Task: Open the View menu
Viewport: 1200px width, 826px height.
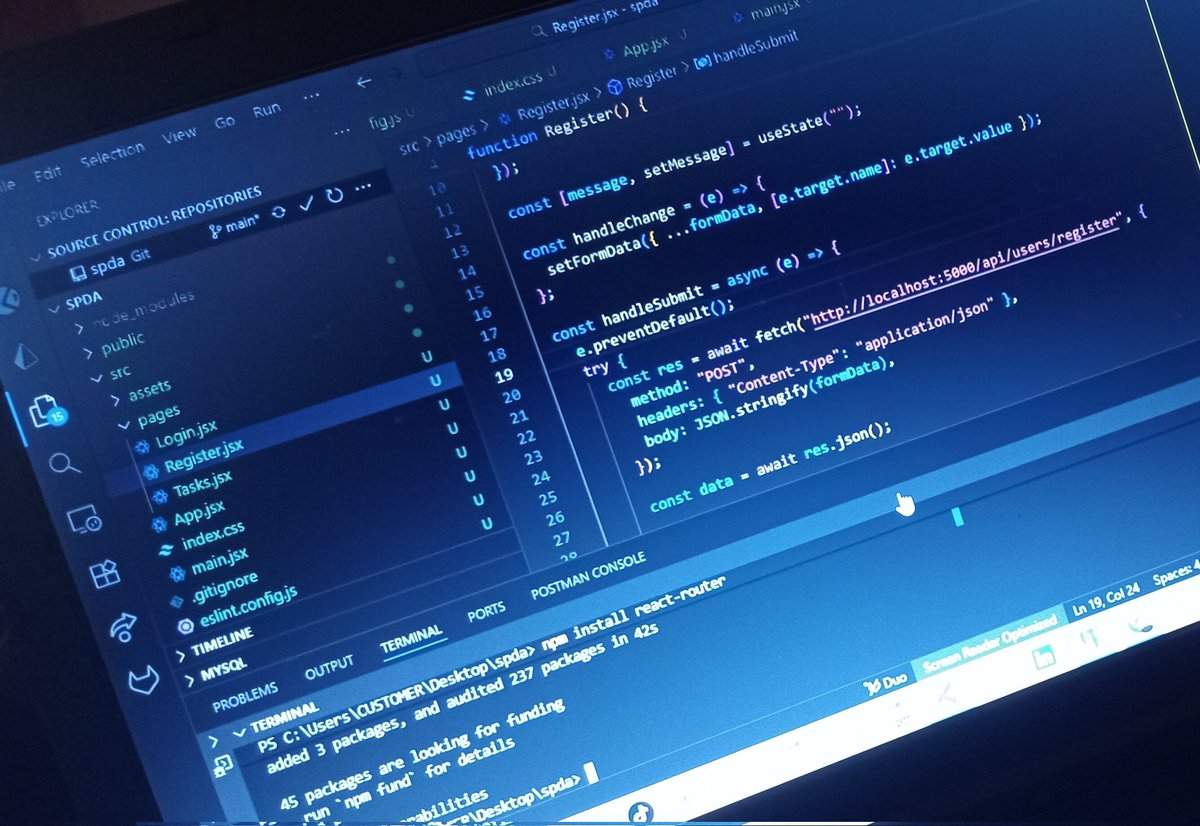Action: click(x=179, y=136)
